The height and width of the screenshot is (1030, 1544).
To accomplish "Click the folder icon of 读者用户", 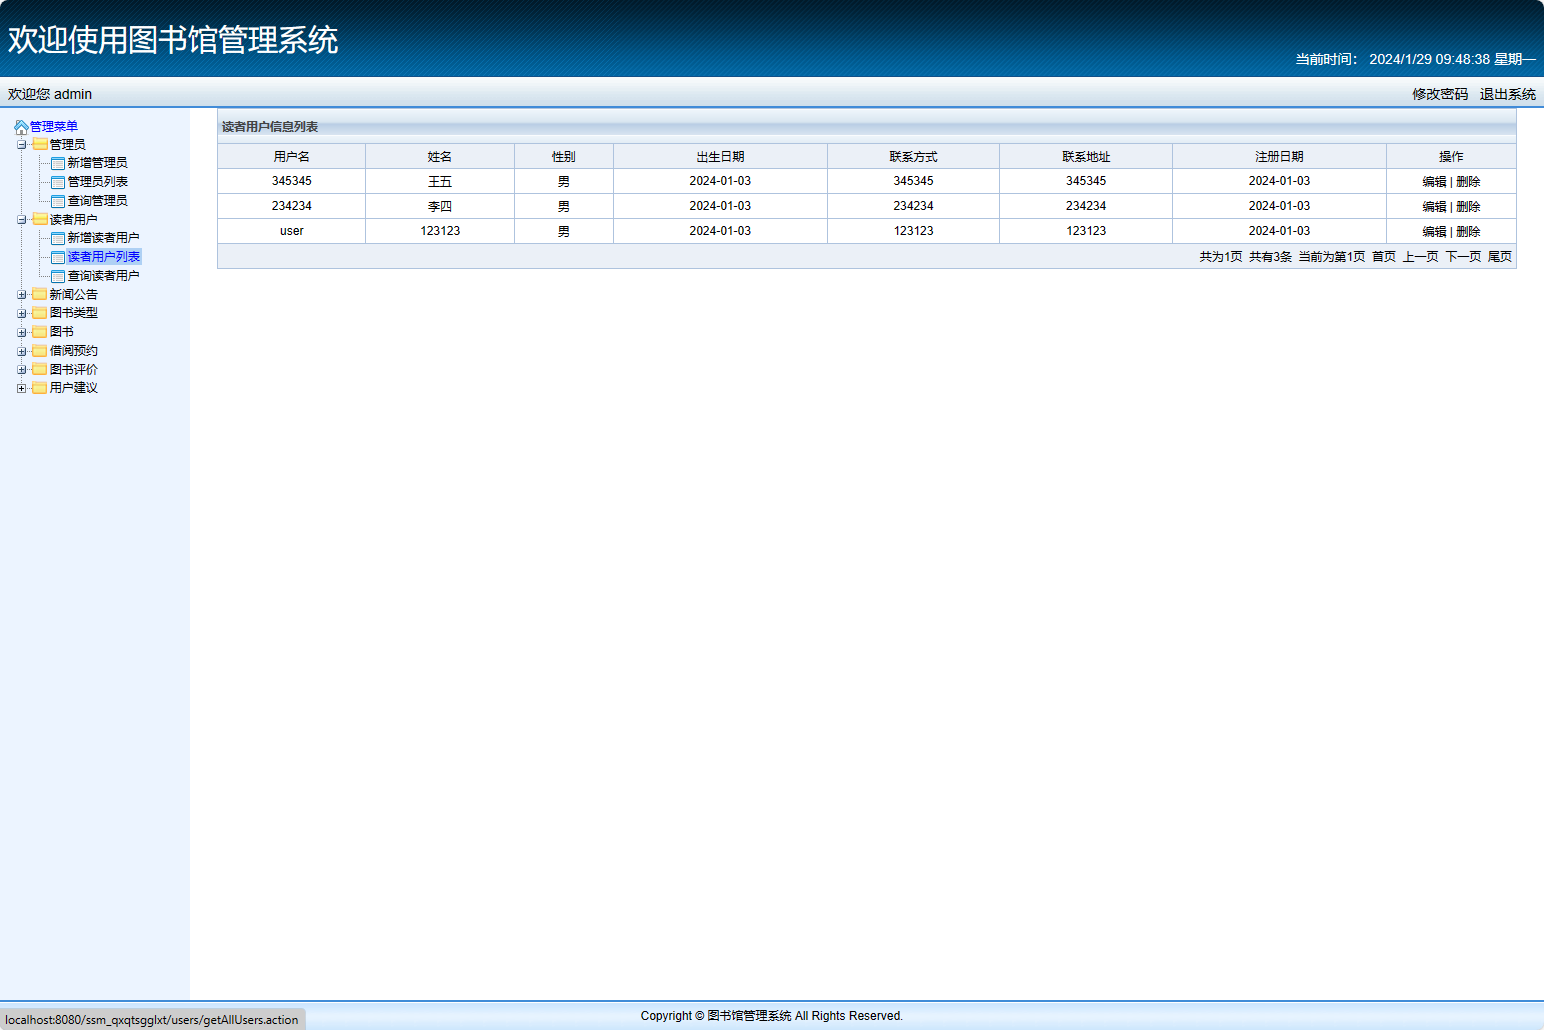I will [40, 220].
